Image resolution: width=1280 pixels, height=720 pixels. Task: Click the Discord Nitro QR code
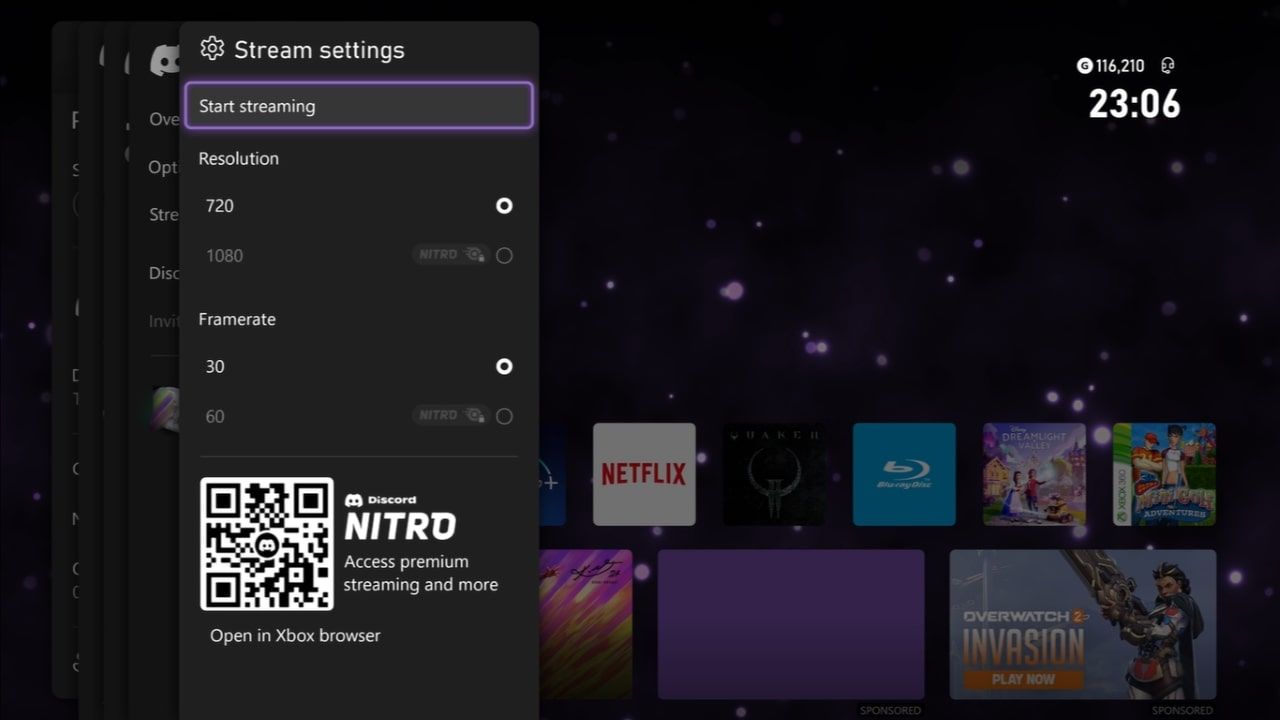[267, 544]
